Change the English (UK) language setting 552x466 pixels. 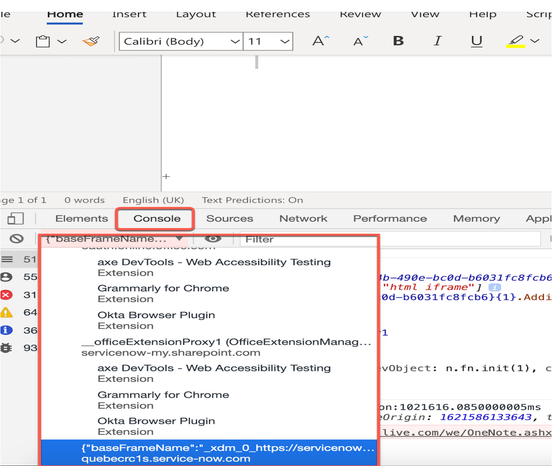click(153, 200)
